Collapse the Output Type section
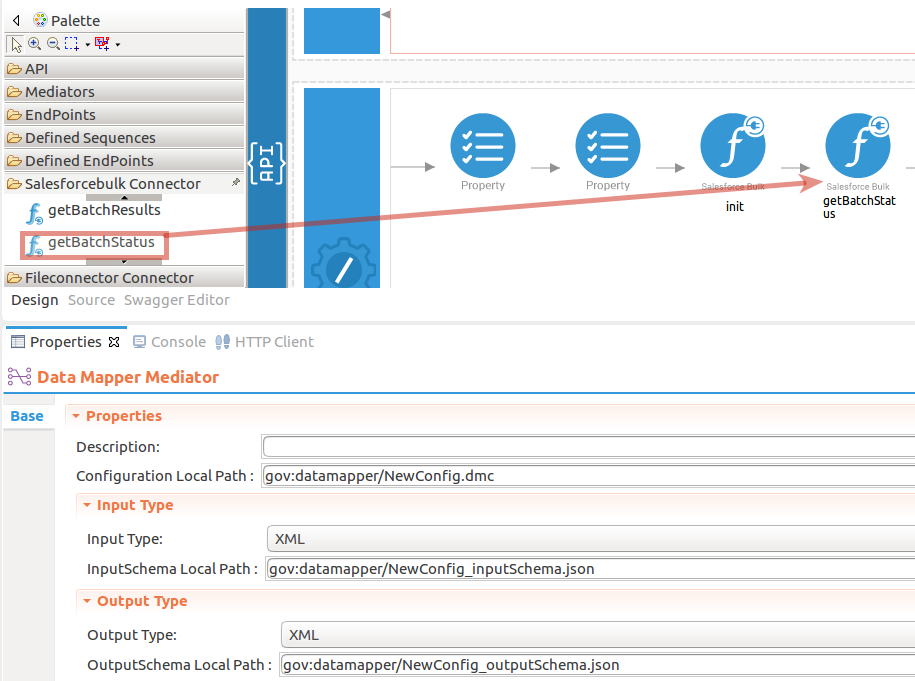The height and width of the screenshot is (681, 915). click(x=87, y=600)
